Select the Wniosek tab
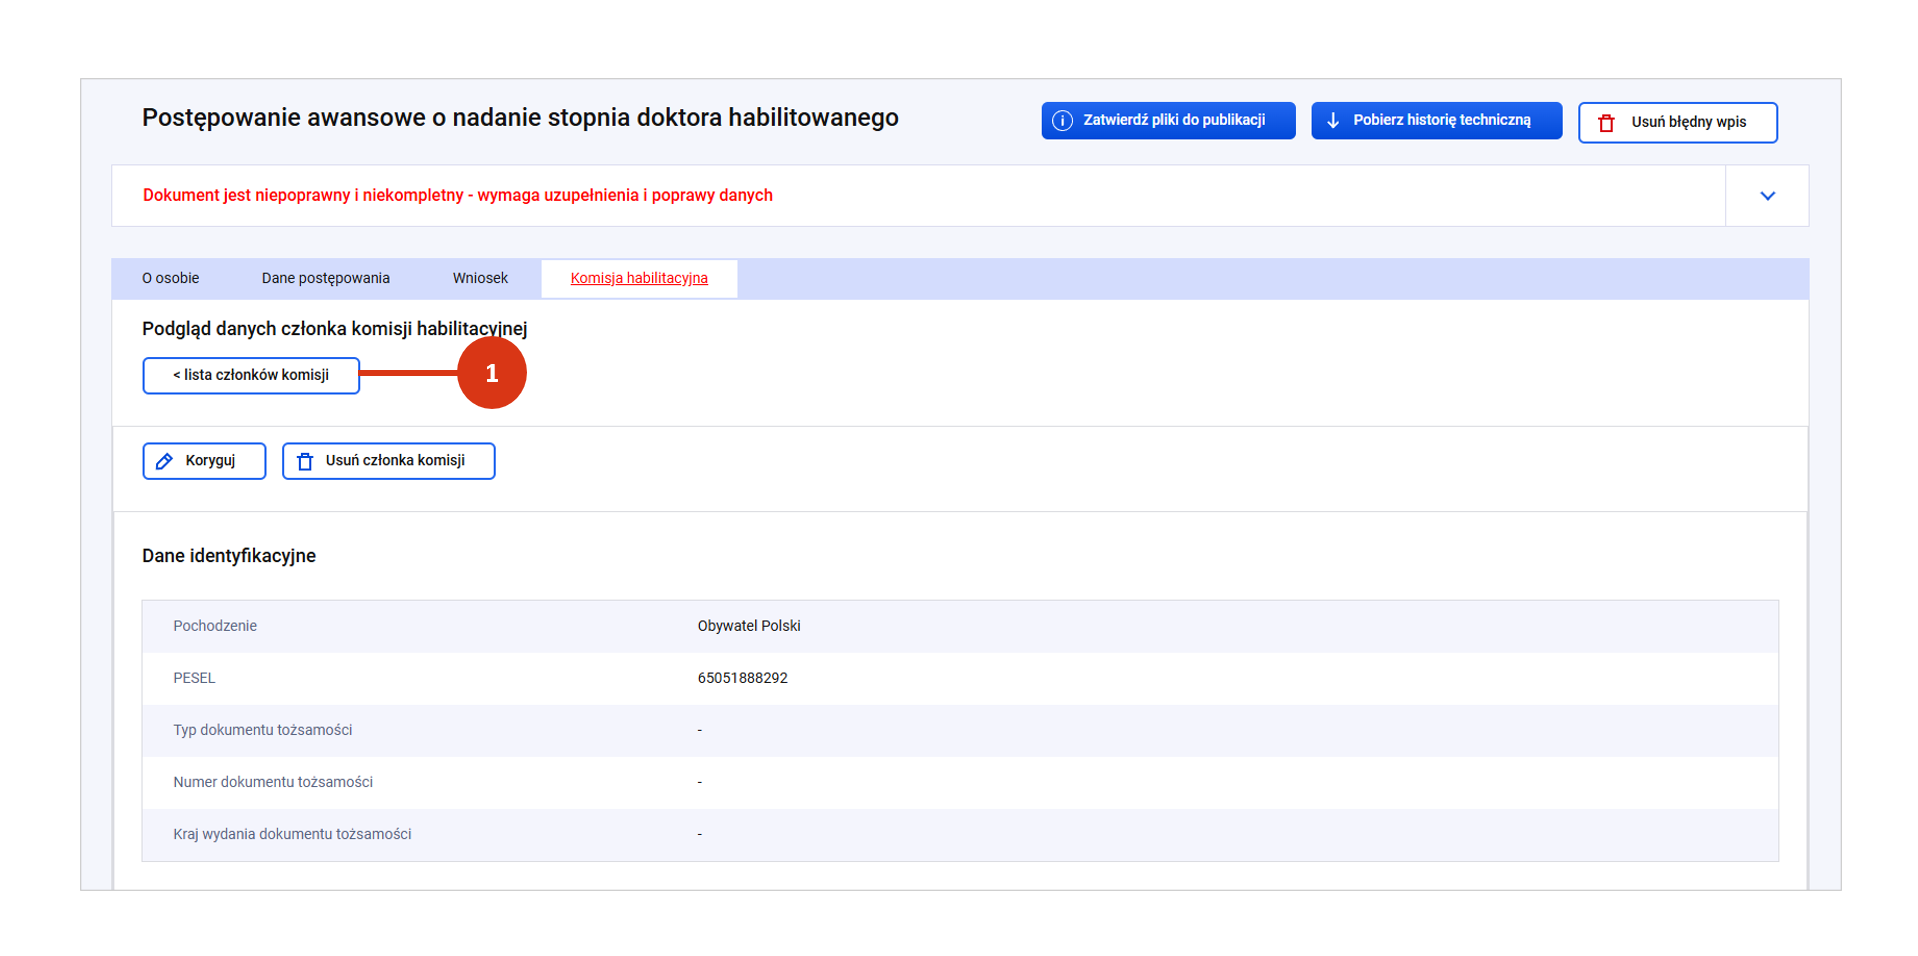Screen dimensions: 1918x956 [479, 278]
